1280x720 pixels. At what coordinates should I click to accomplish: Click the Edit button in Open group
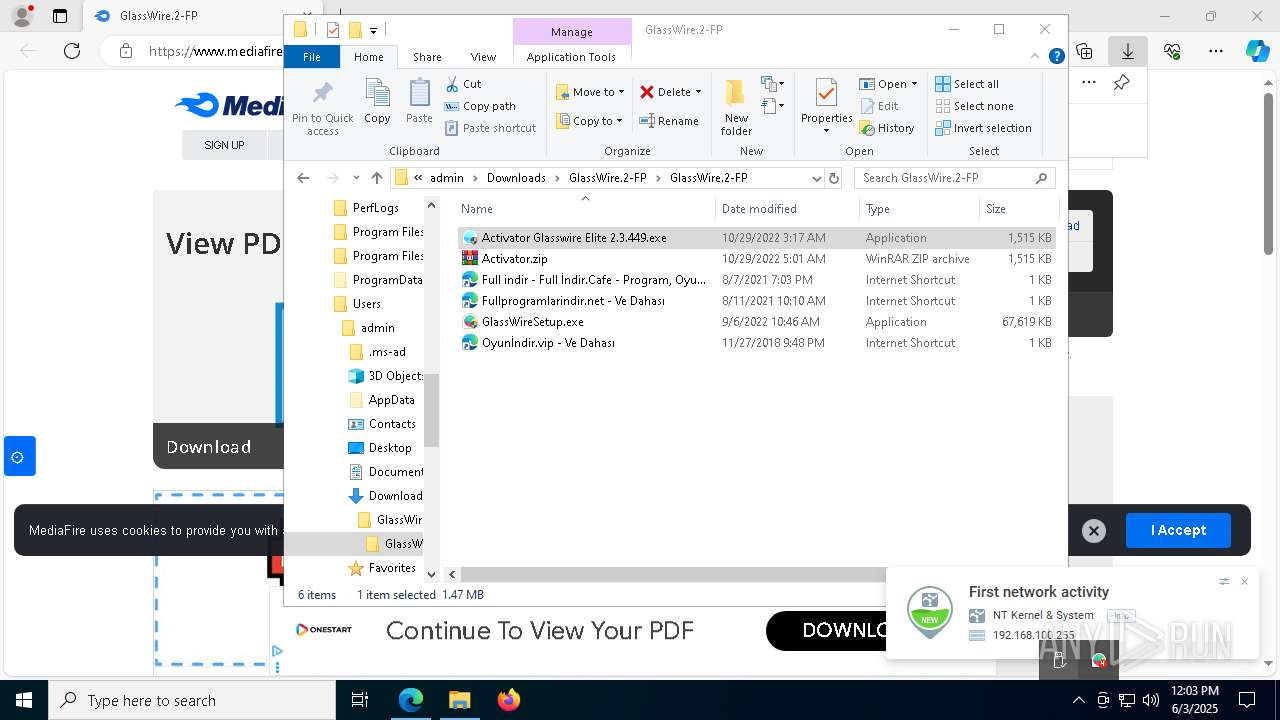pos(879,106)
